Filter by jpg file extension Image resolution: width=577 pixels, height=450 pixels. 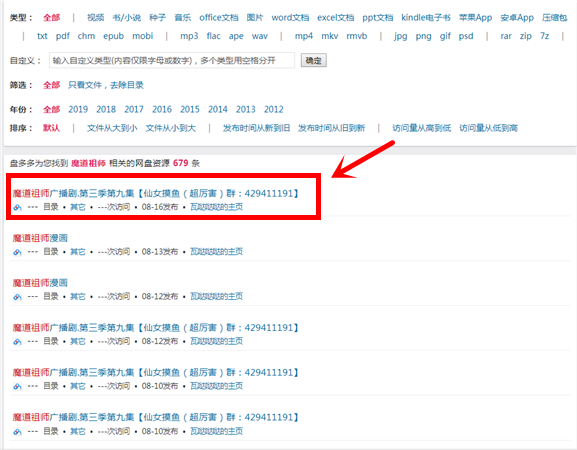coord(400,36)
